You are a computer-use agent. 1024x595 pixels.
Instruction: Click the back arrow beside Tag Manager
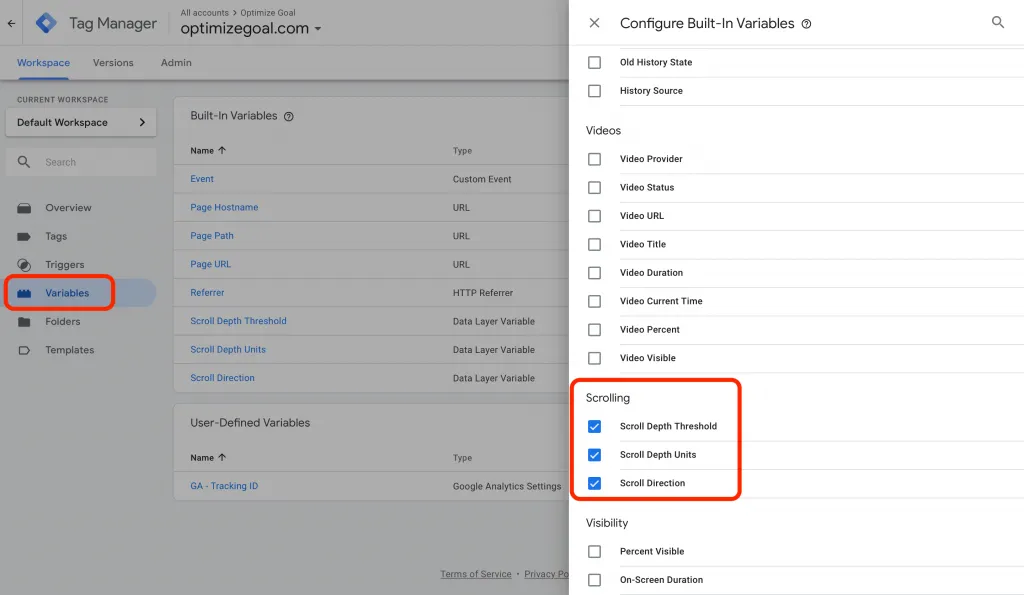pos(11,24)
